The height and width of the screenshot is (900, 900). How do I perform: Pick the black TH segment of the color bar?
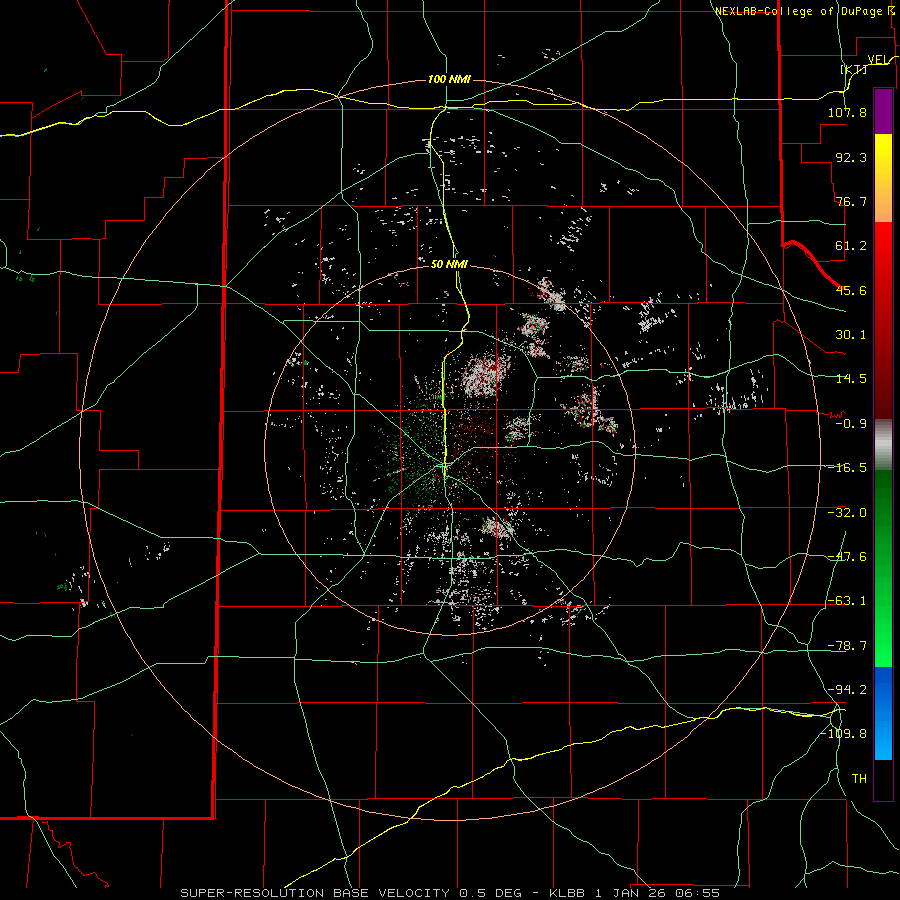[883, 779]
